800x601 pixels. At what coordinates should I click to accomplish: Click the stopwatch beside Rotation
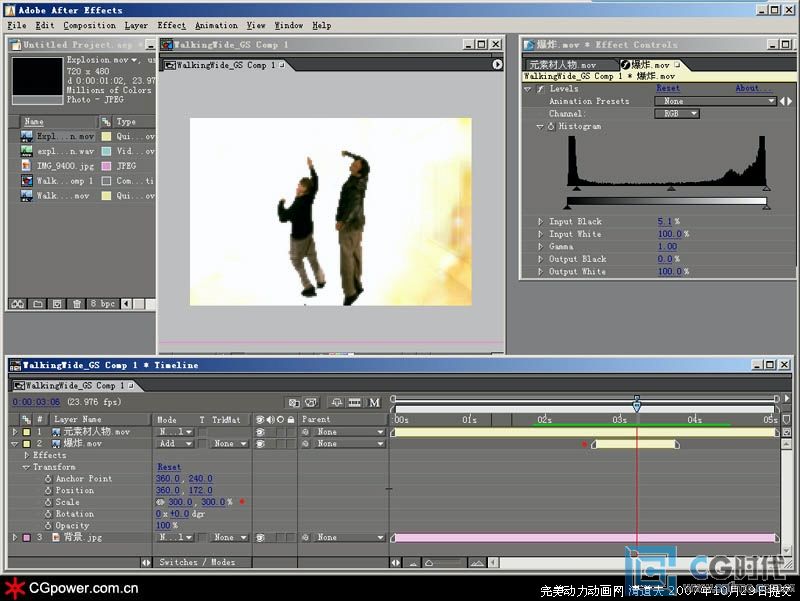(x=48, y=514)
